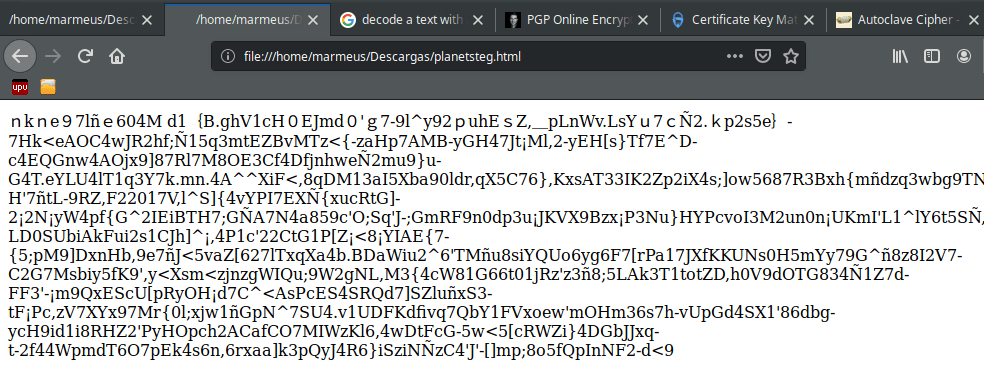The width and height of the screenshot is (984, 367).
Task: Open page actions three-dots menu
Action: [734, 56]
